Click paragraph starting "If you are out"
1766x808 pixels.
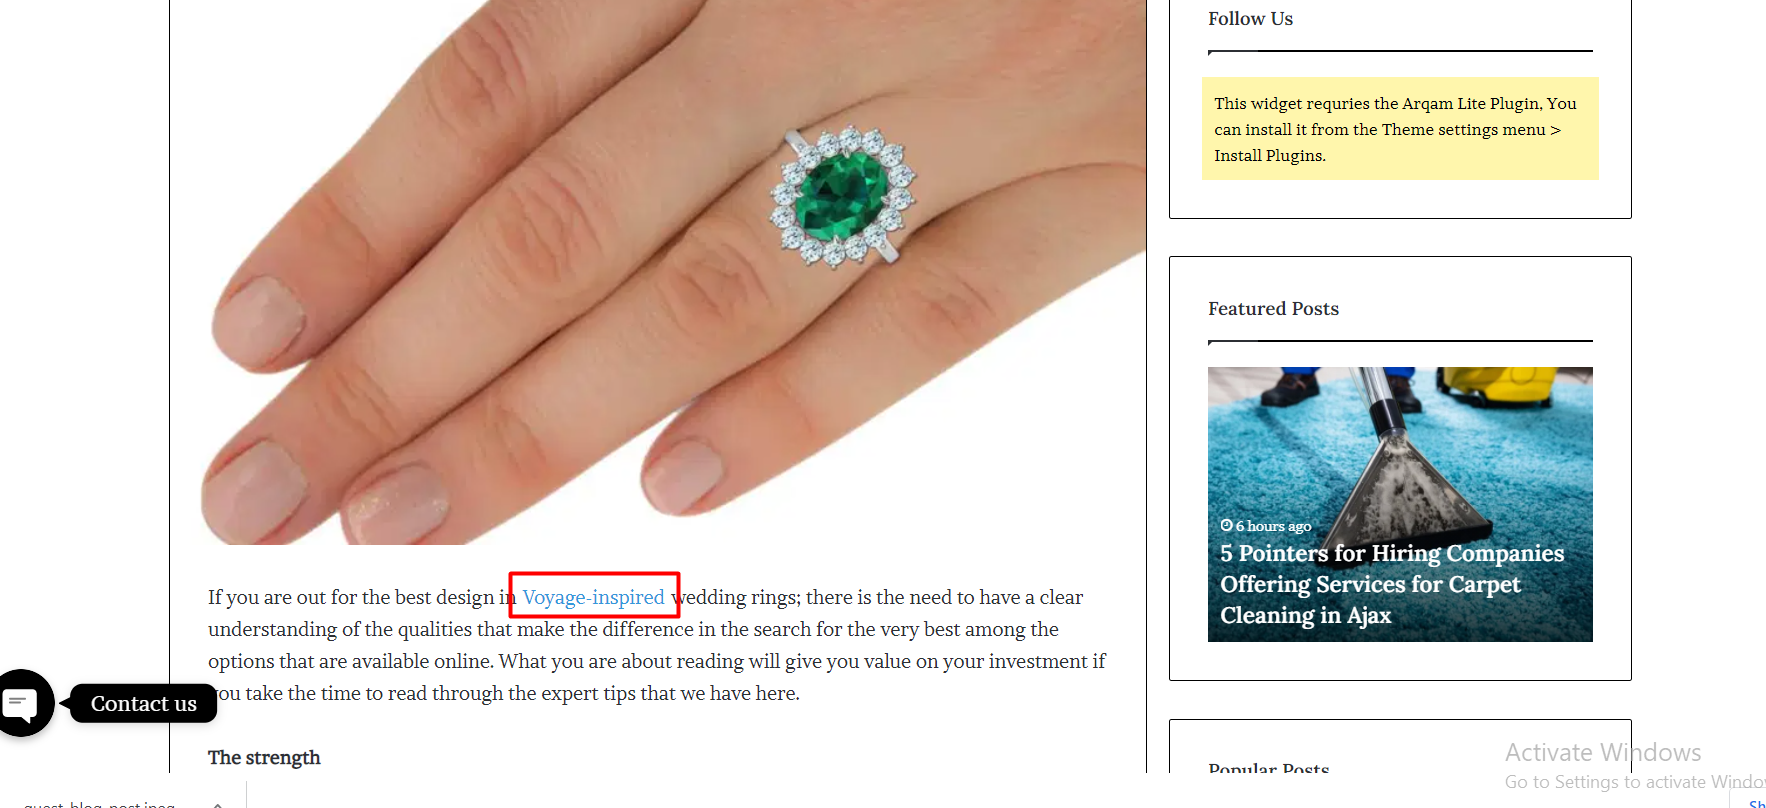click(657, 645)
